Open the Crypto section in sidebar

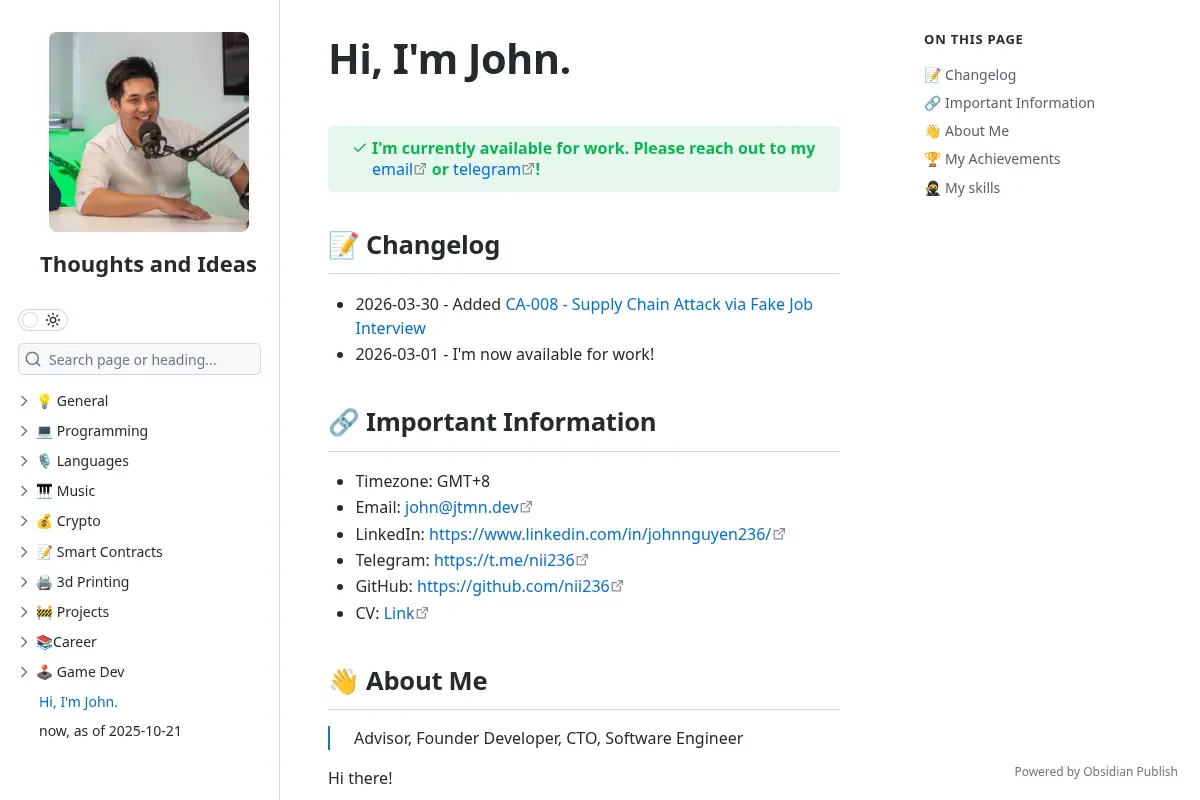(69, 521)
